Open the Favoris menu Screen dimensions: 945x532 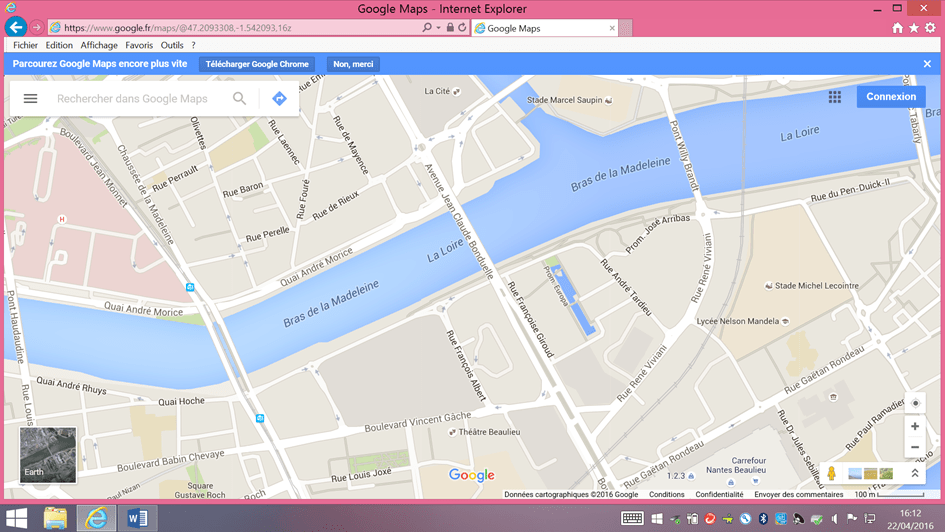point(139,45)
